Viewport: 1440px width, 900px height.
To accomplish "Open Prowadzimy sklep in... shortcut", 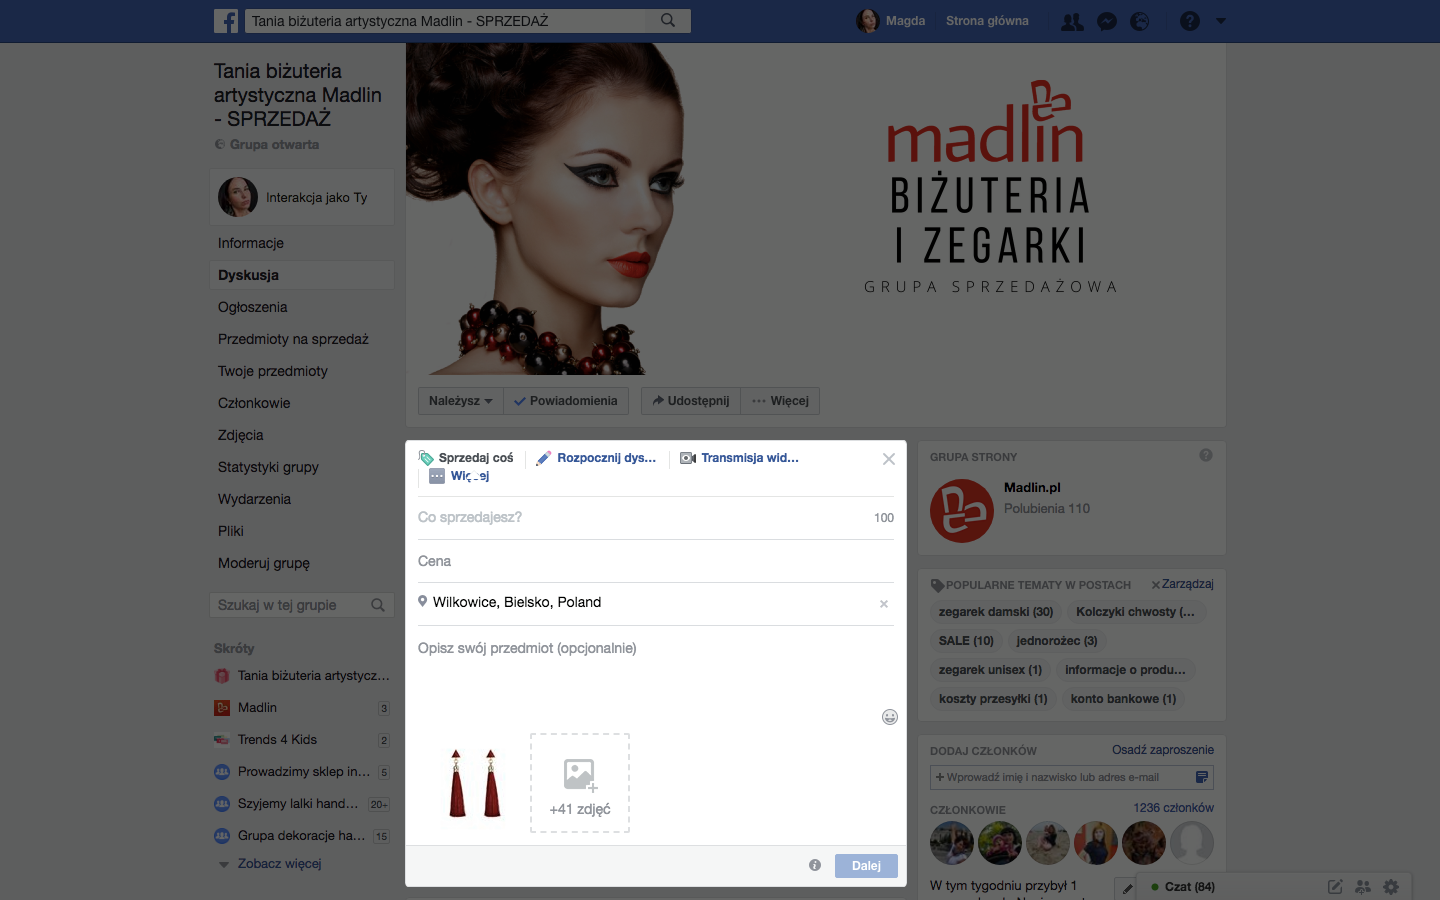I will coord(302,772).
